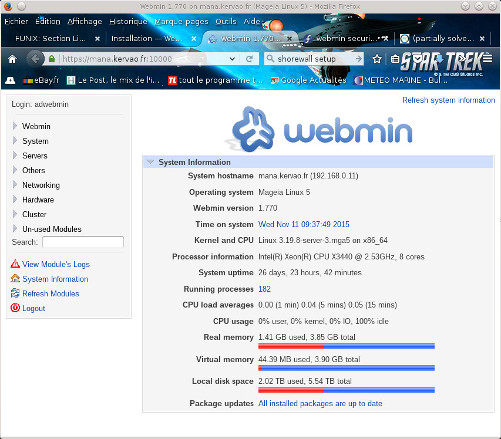Click the time on system link 'Wed Nov 11 09:37:49 2015'
The image size is (501, 439).
pos(304,224)
